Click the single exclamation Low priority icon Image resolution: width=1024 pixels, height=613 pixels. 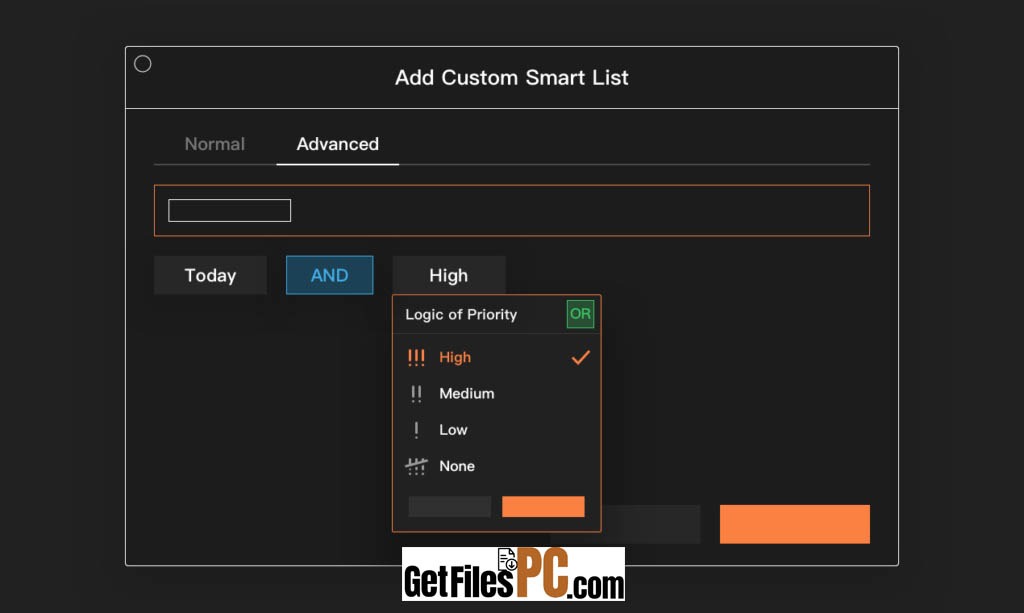click(x=416, y=430)
